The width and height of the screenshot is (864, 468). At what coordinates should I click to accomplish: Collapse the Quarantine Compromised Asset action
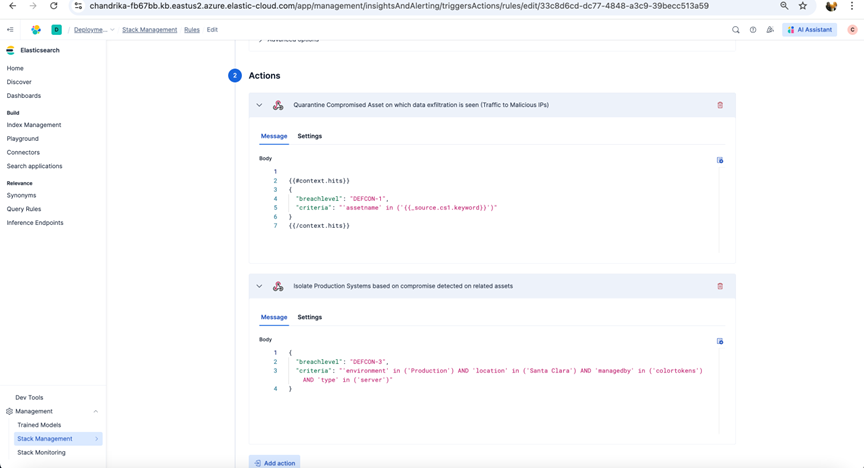click(259, 105)
